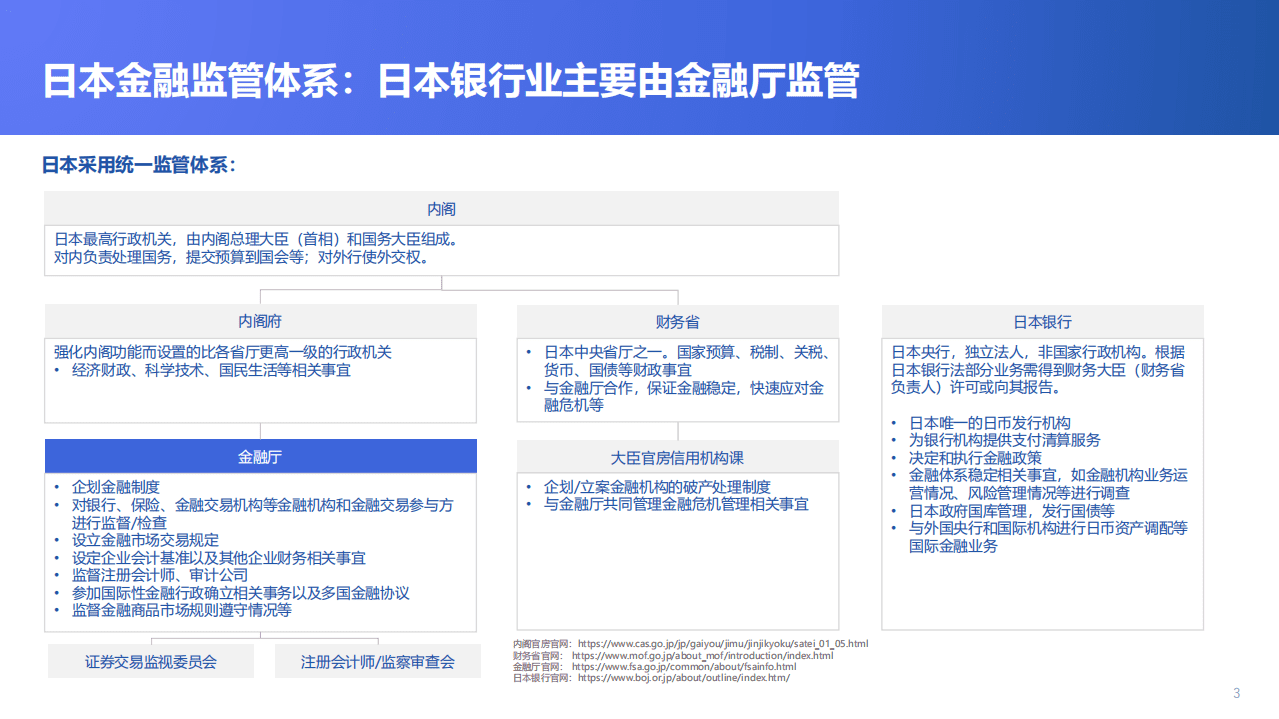This screenshot has width=1279, height=719.
Task: Click the 日本银行 title cell
Action: 1042,321
